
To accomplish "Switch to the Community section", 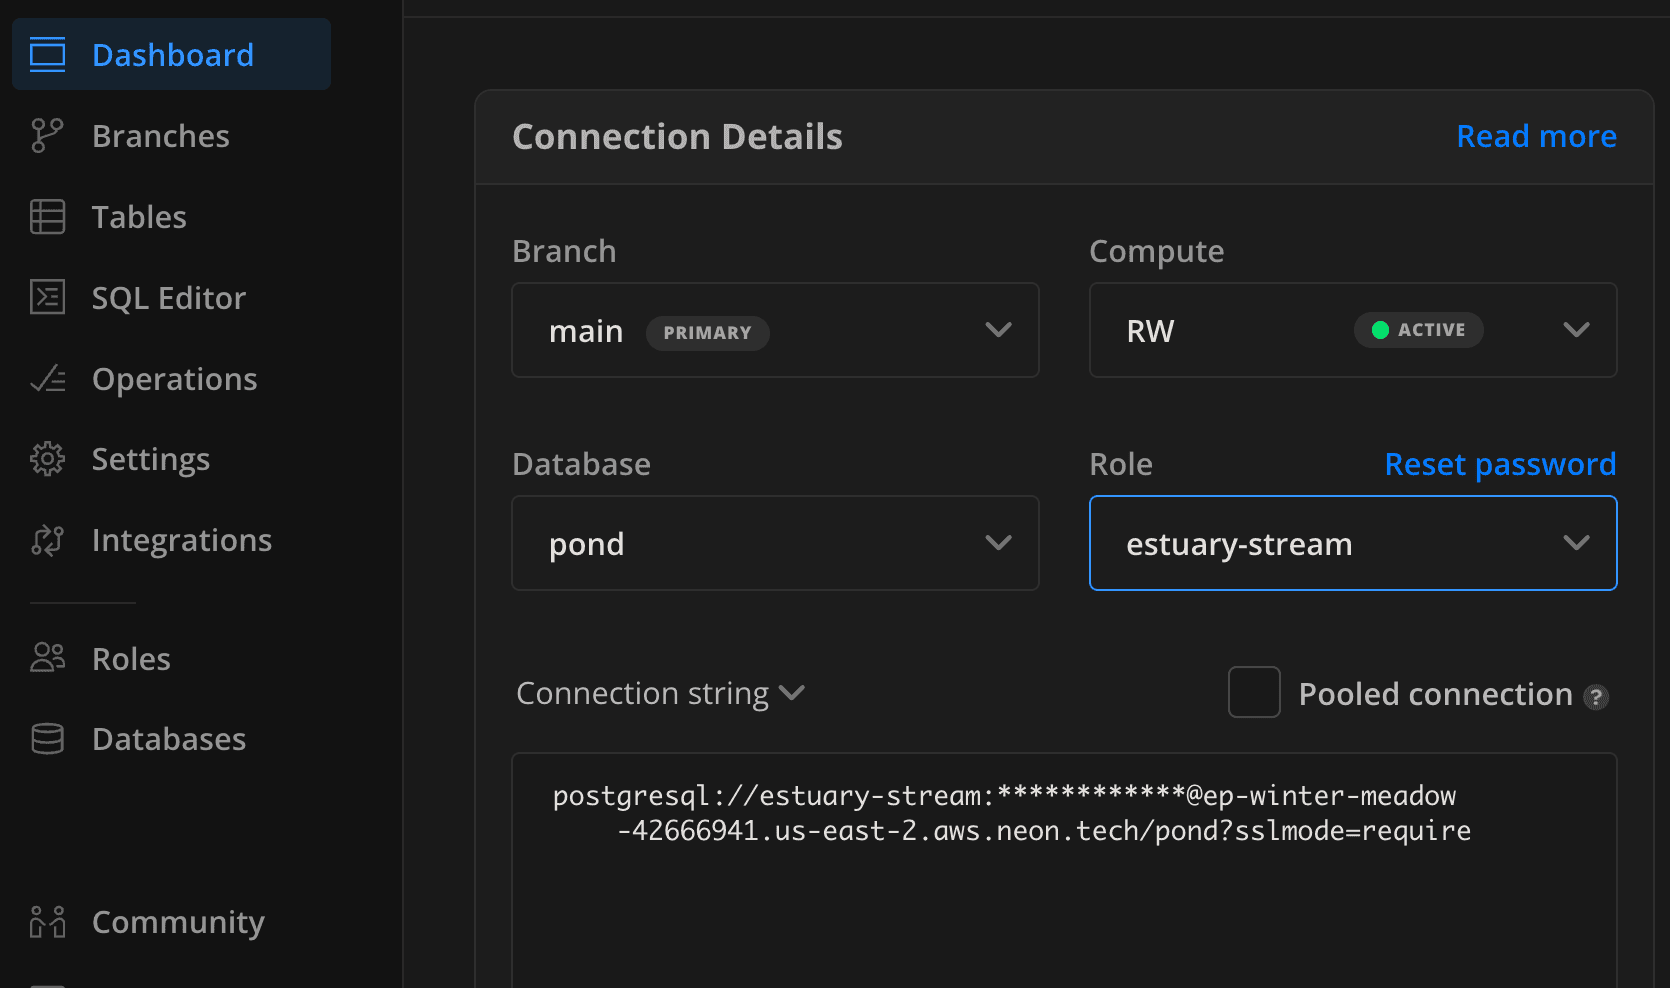I will pyautogui.click(x=177, y=921).
